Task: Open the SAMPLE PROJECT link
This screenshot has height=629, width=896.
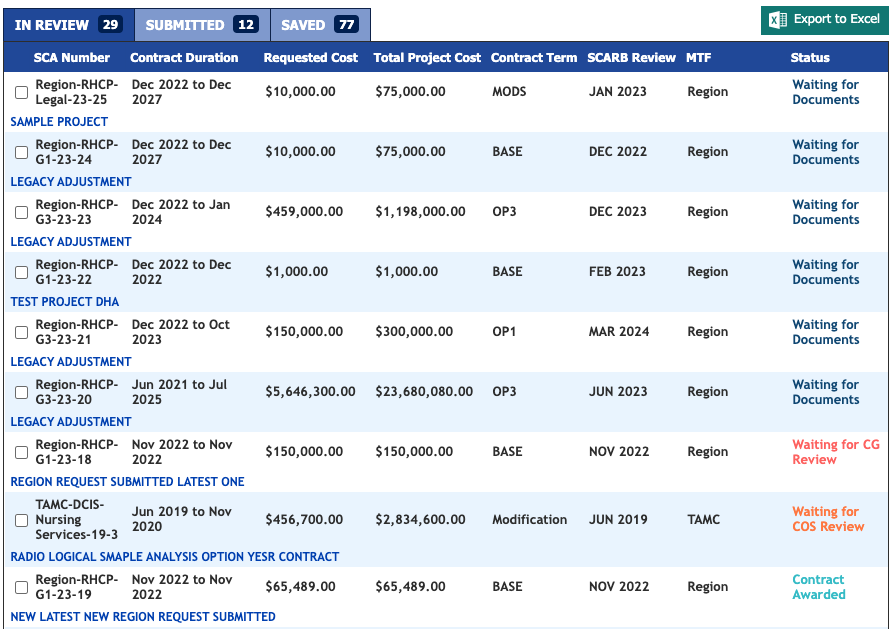Action: [x=59, y=122]
